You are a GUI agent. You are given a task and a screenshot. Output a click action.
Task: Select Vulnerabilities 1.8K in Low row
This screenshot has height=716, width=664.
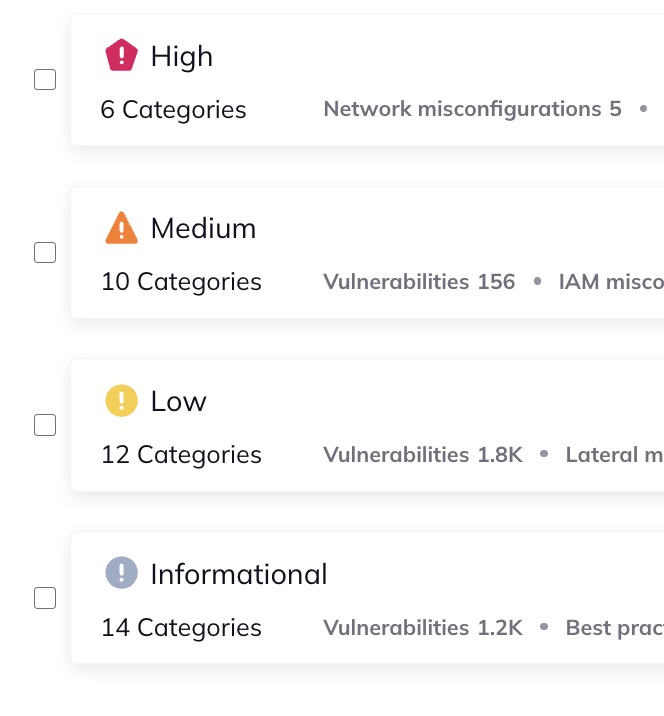tap(423, 455)
